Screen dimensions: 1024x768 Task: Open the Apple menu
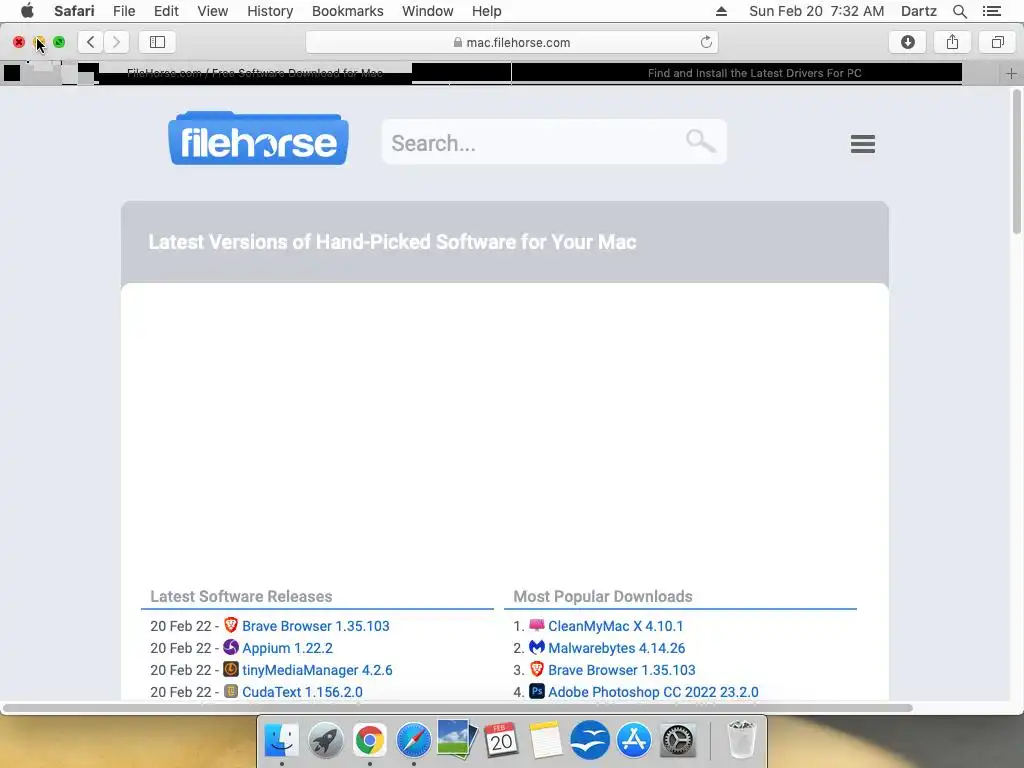(27, 11)
